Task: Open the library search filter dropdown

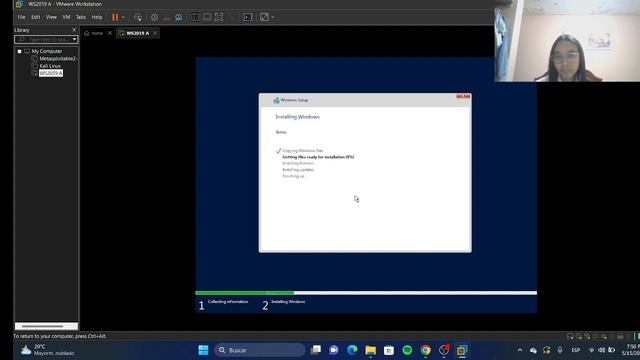Action: (x=74, y=39)
